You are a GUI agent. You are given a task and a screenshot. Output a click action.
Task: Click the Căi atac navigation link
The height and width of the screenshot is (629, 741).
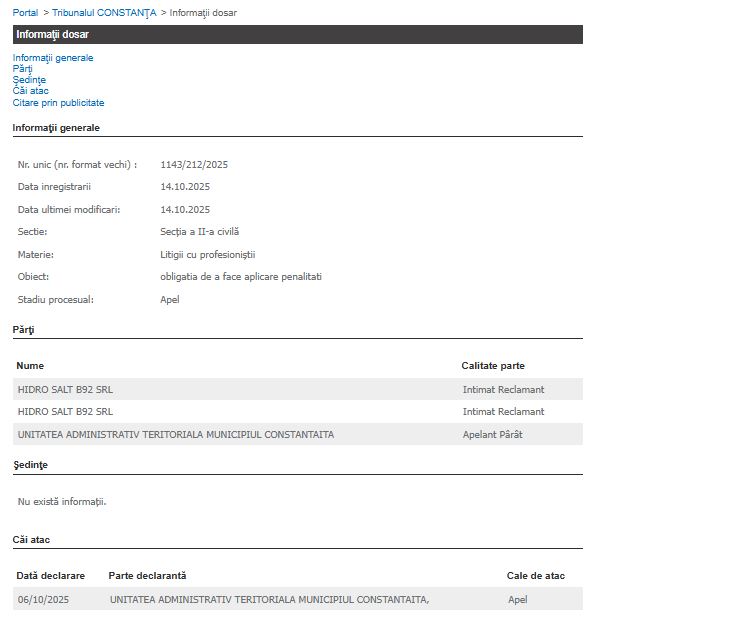point(30,91)
